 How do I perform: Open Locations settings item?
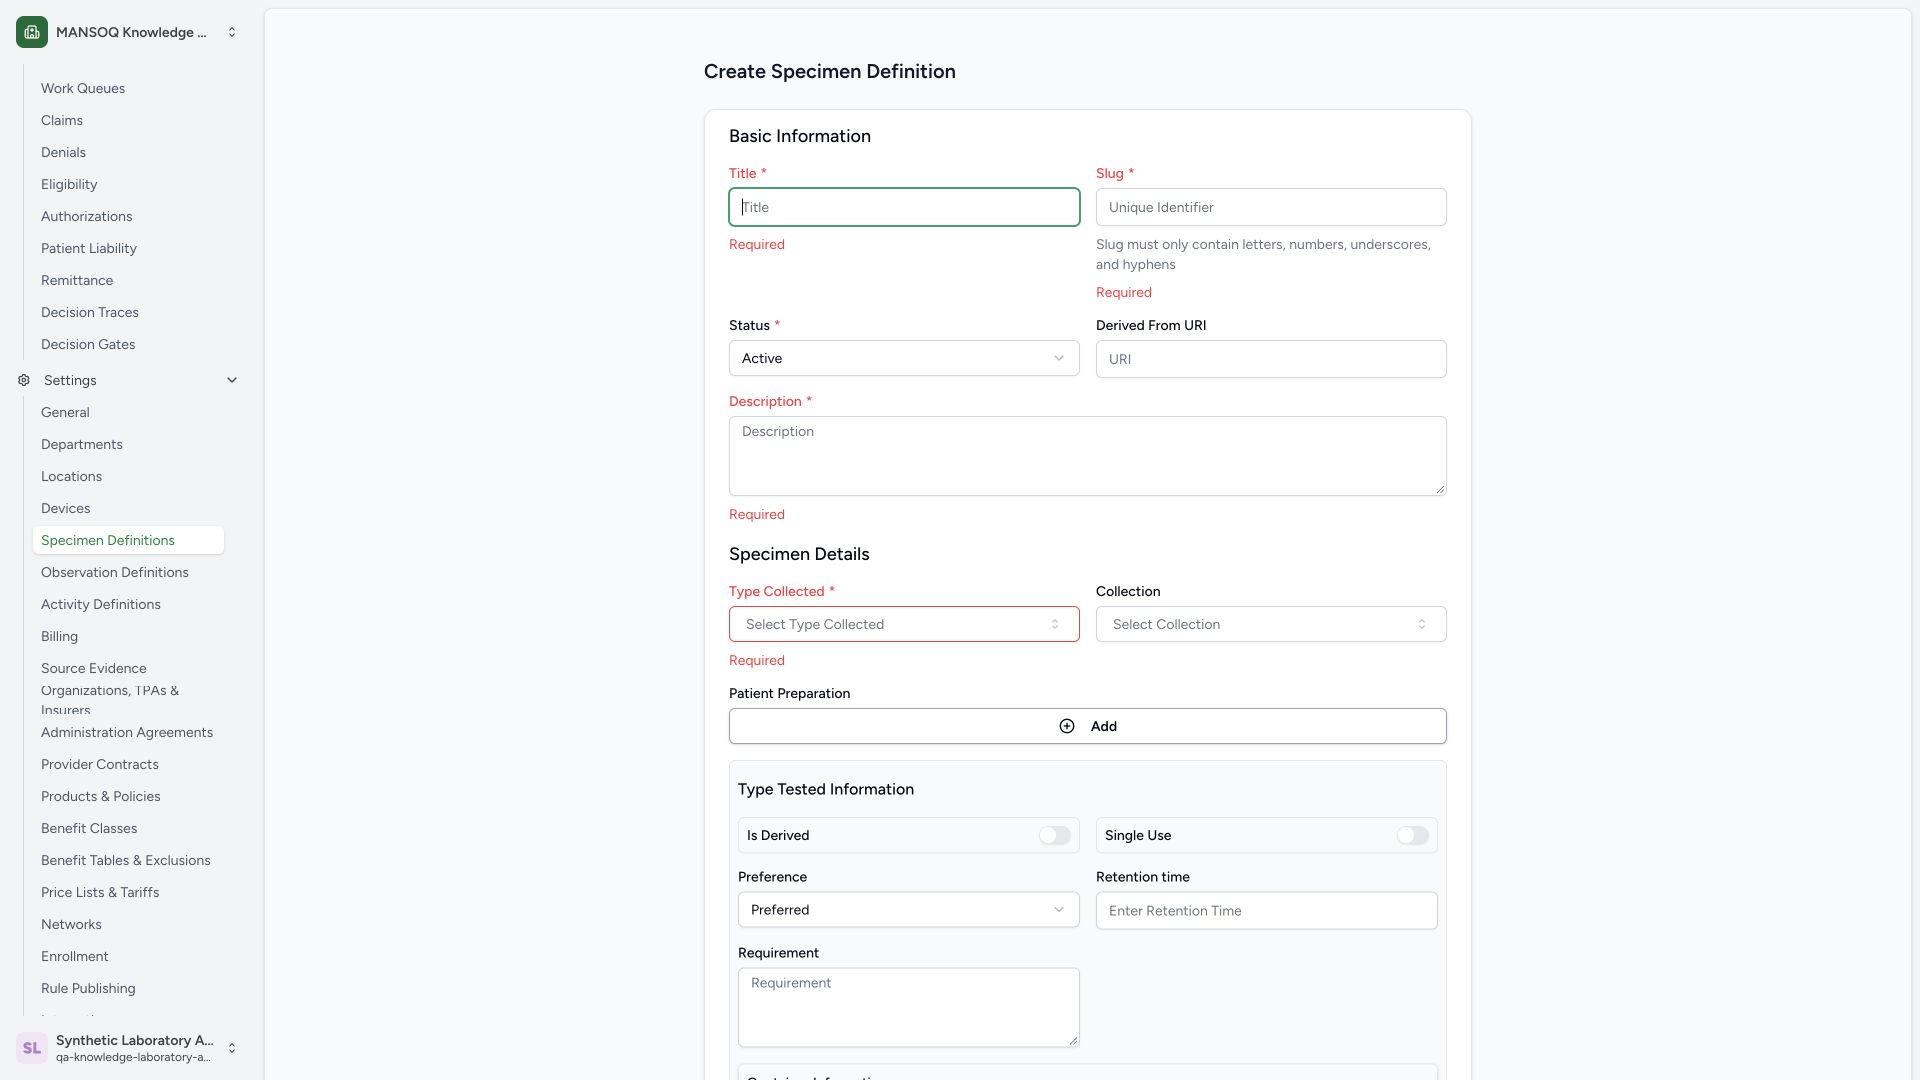coord(71,476)
